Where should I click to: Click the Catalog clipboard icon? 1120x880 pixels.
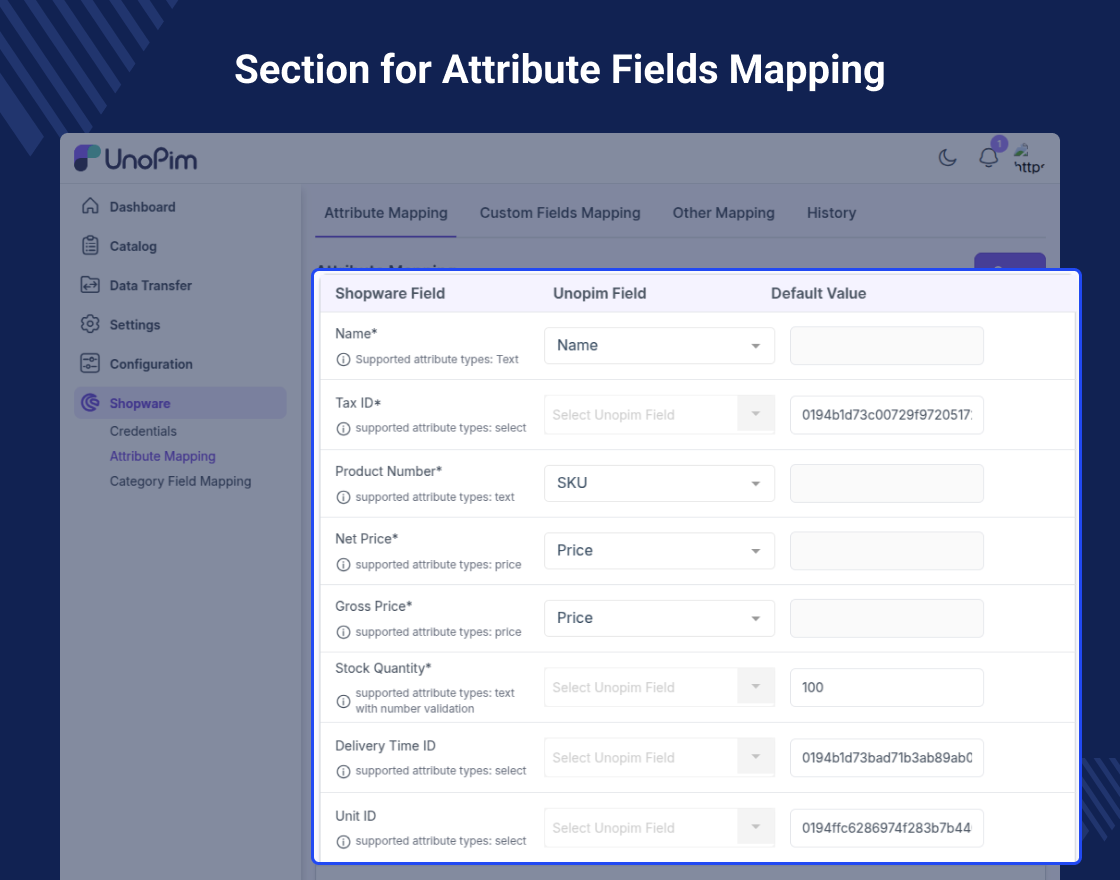pyautogui.click(x=90, y=246)
